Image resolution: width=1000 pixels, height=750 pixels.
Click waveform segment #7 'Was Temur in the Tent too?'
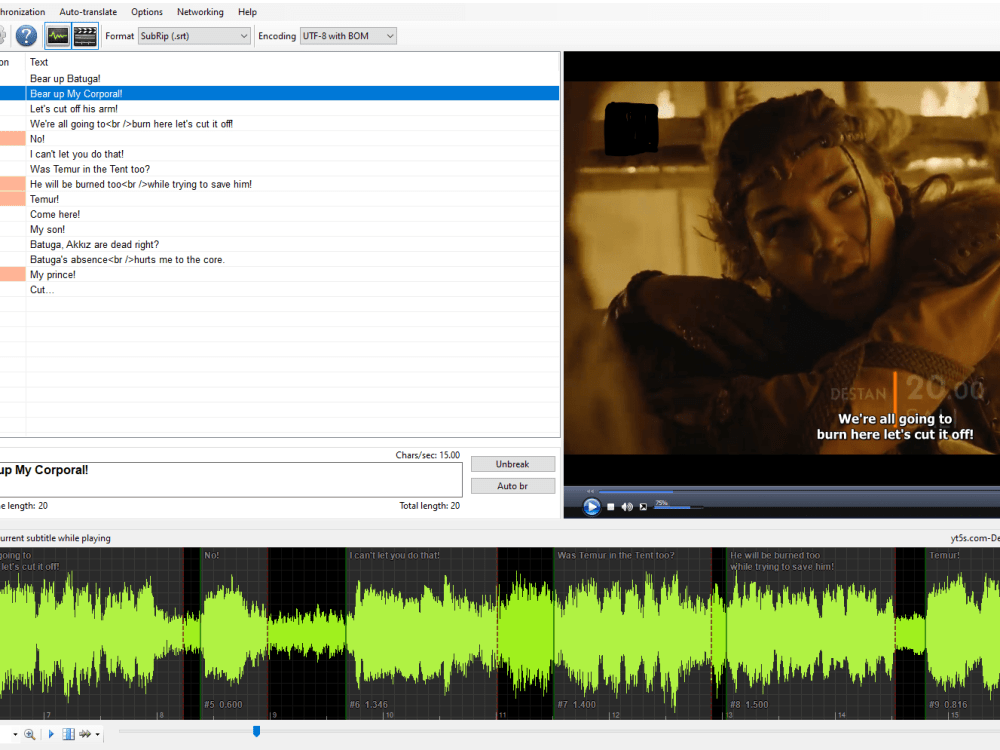(x=633, y=631)
